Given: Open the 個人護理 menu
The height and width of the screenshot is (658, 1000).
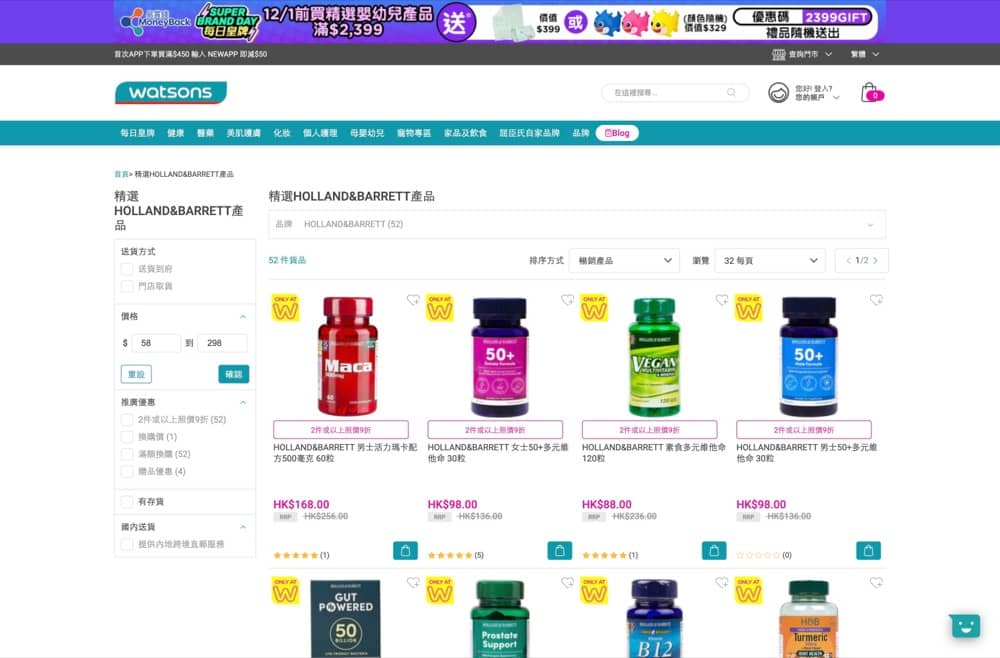Looking at the screenshot, I should tap(320, 133).
